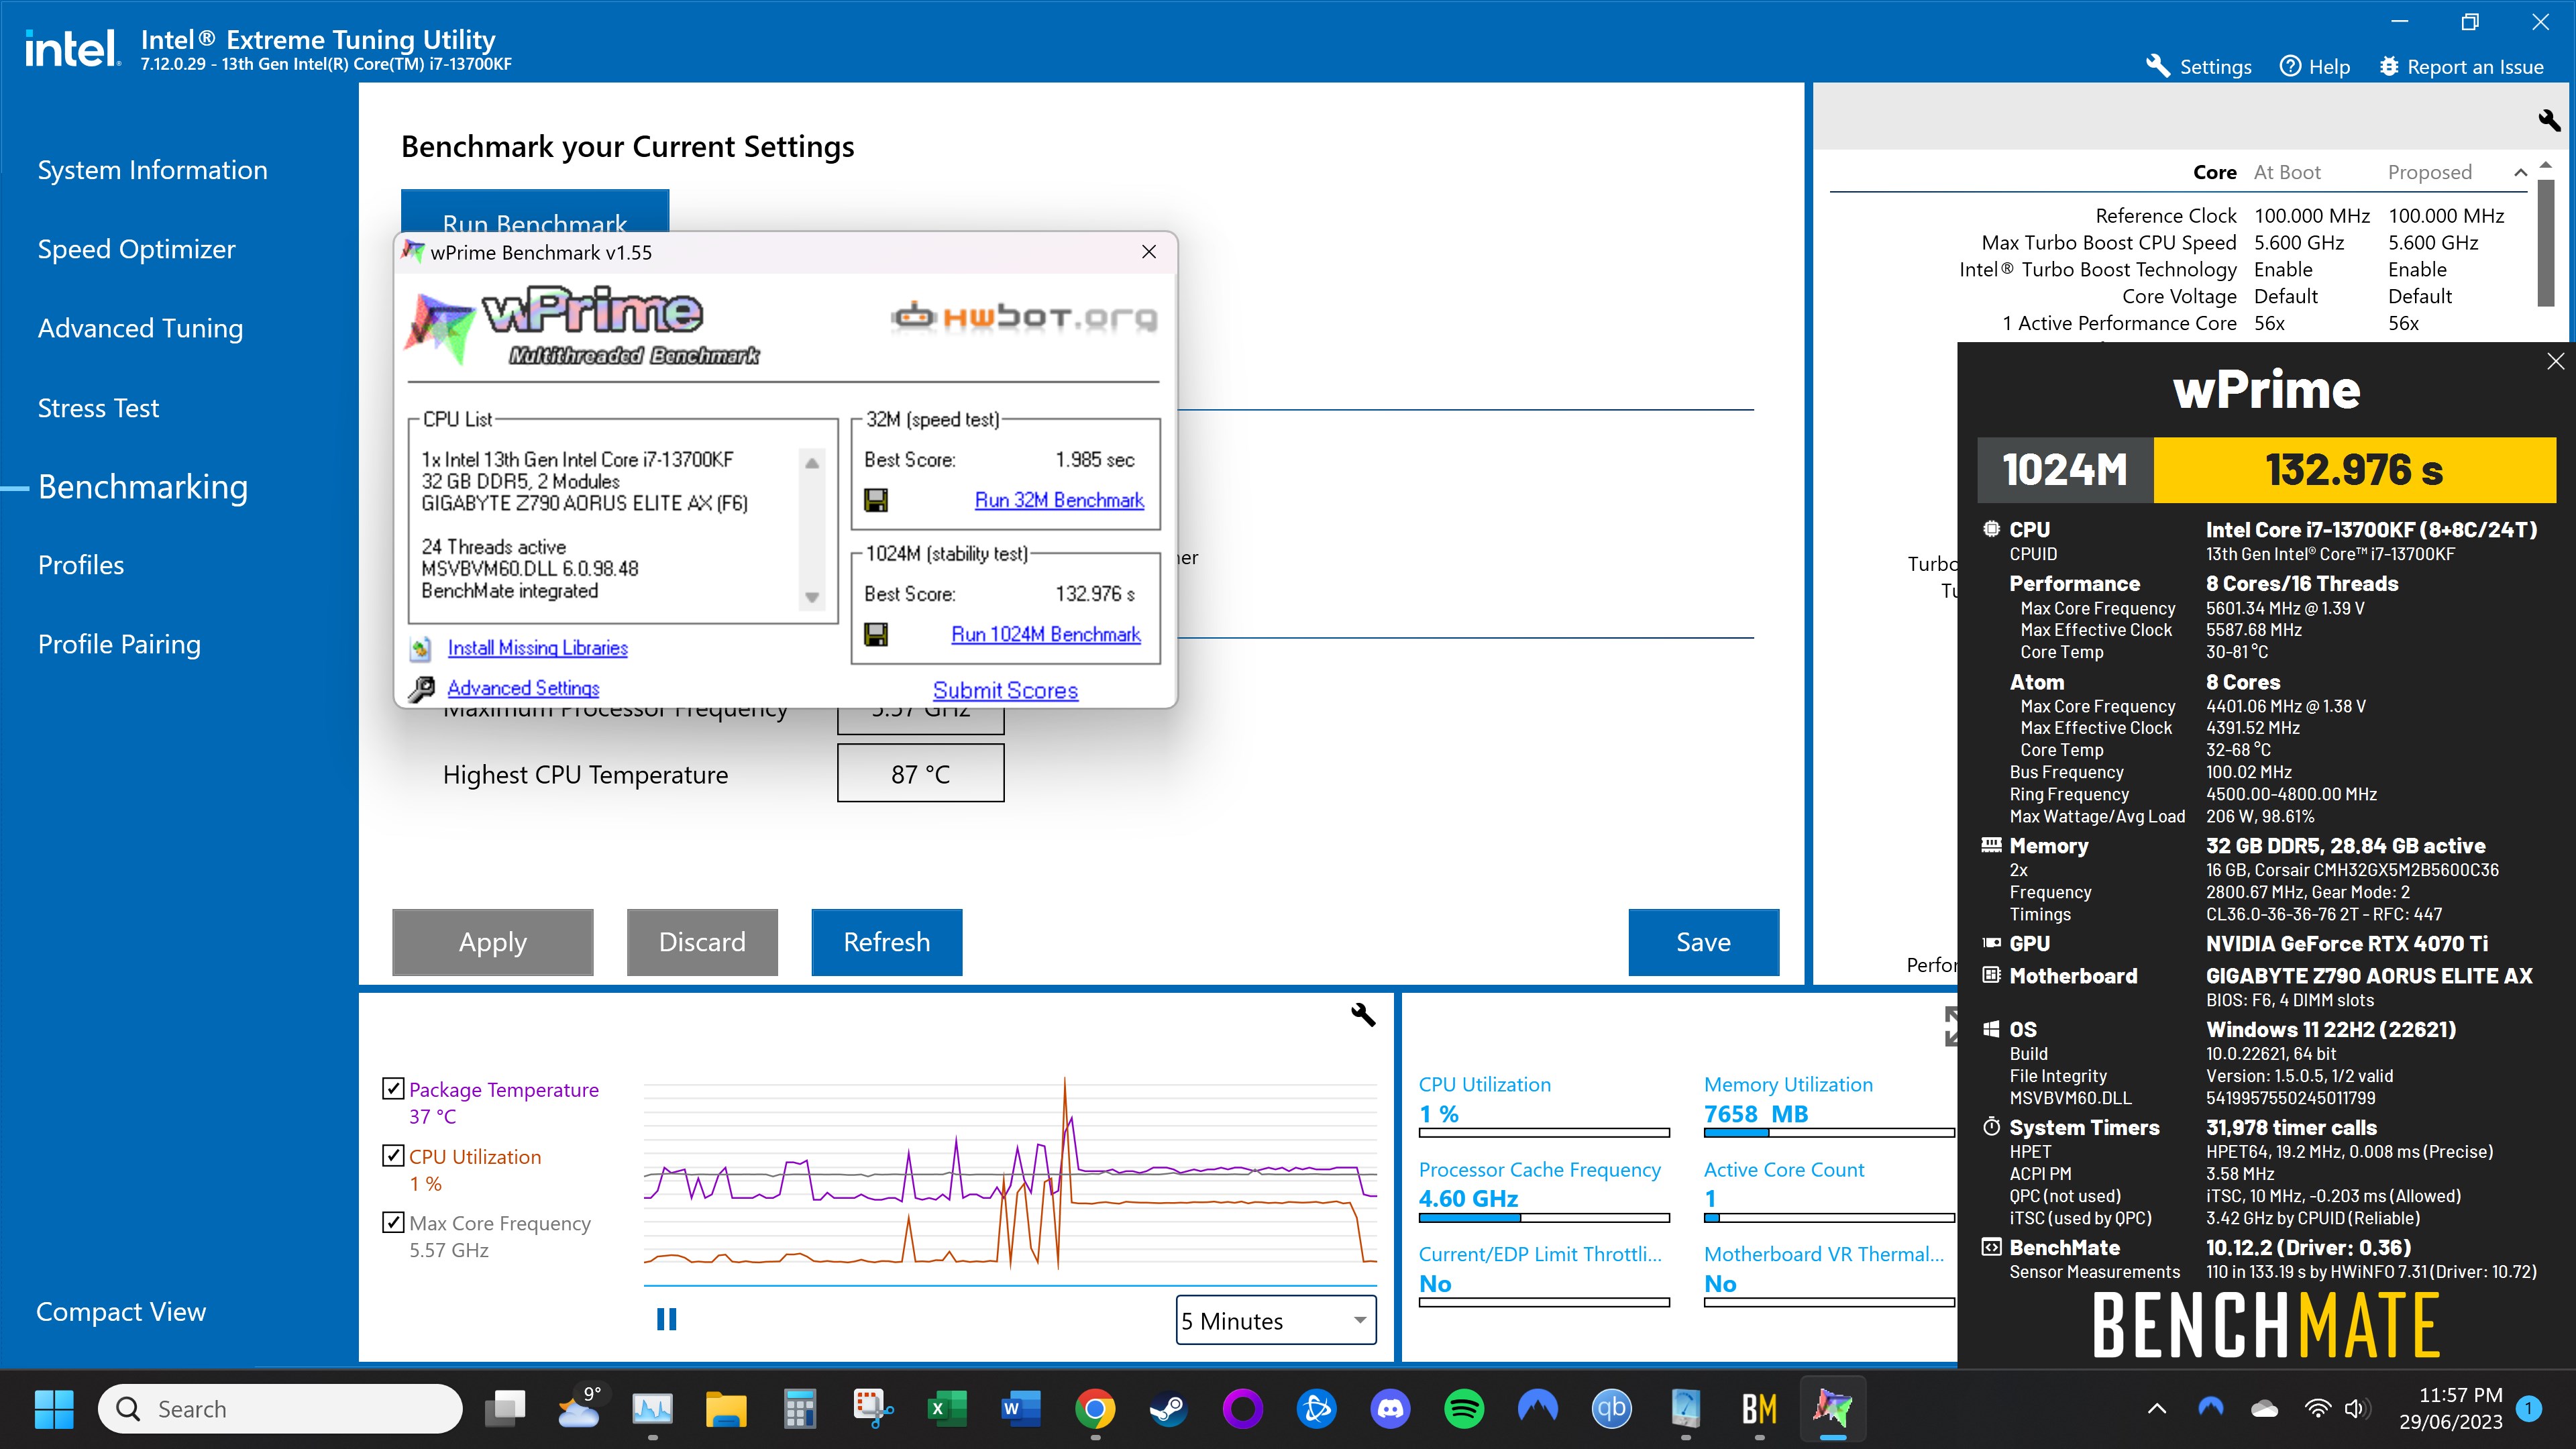The width and height of the screenshot is (2576, 1449).
Task: Select Stress Test in the sidebar
Action: 98,408
